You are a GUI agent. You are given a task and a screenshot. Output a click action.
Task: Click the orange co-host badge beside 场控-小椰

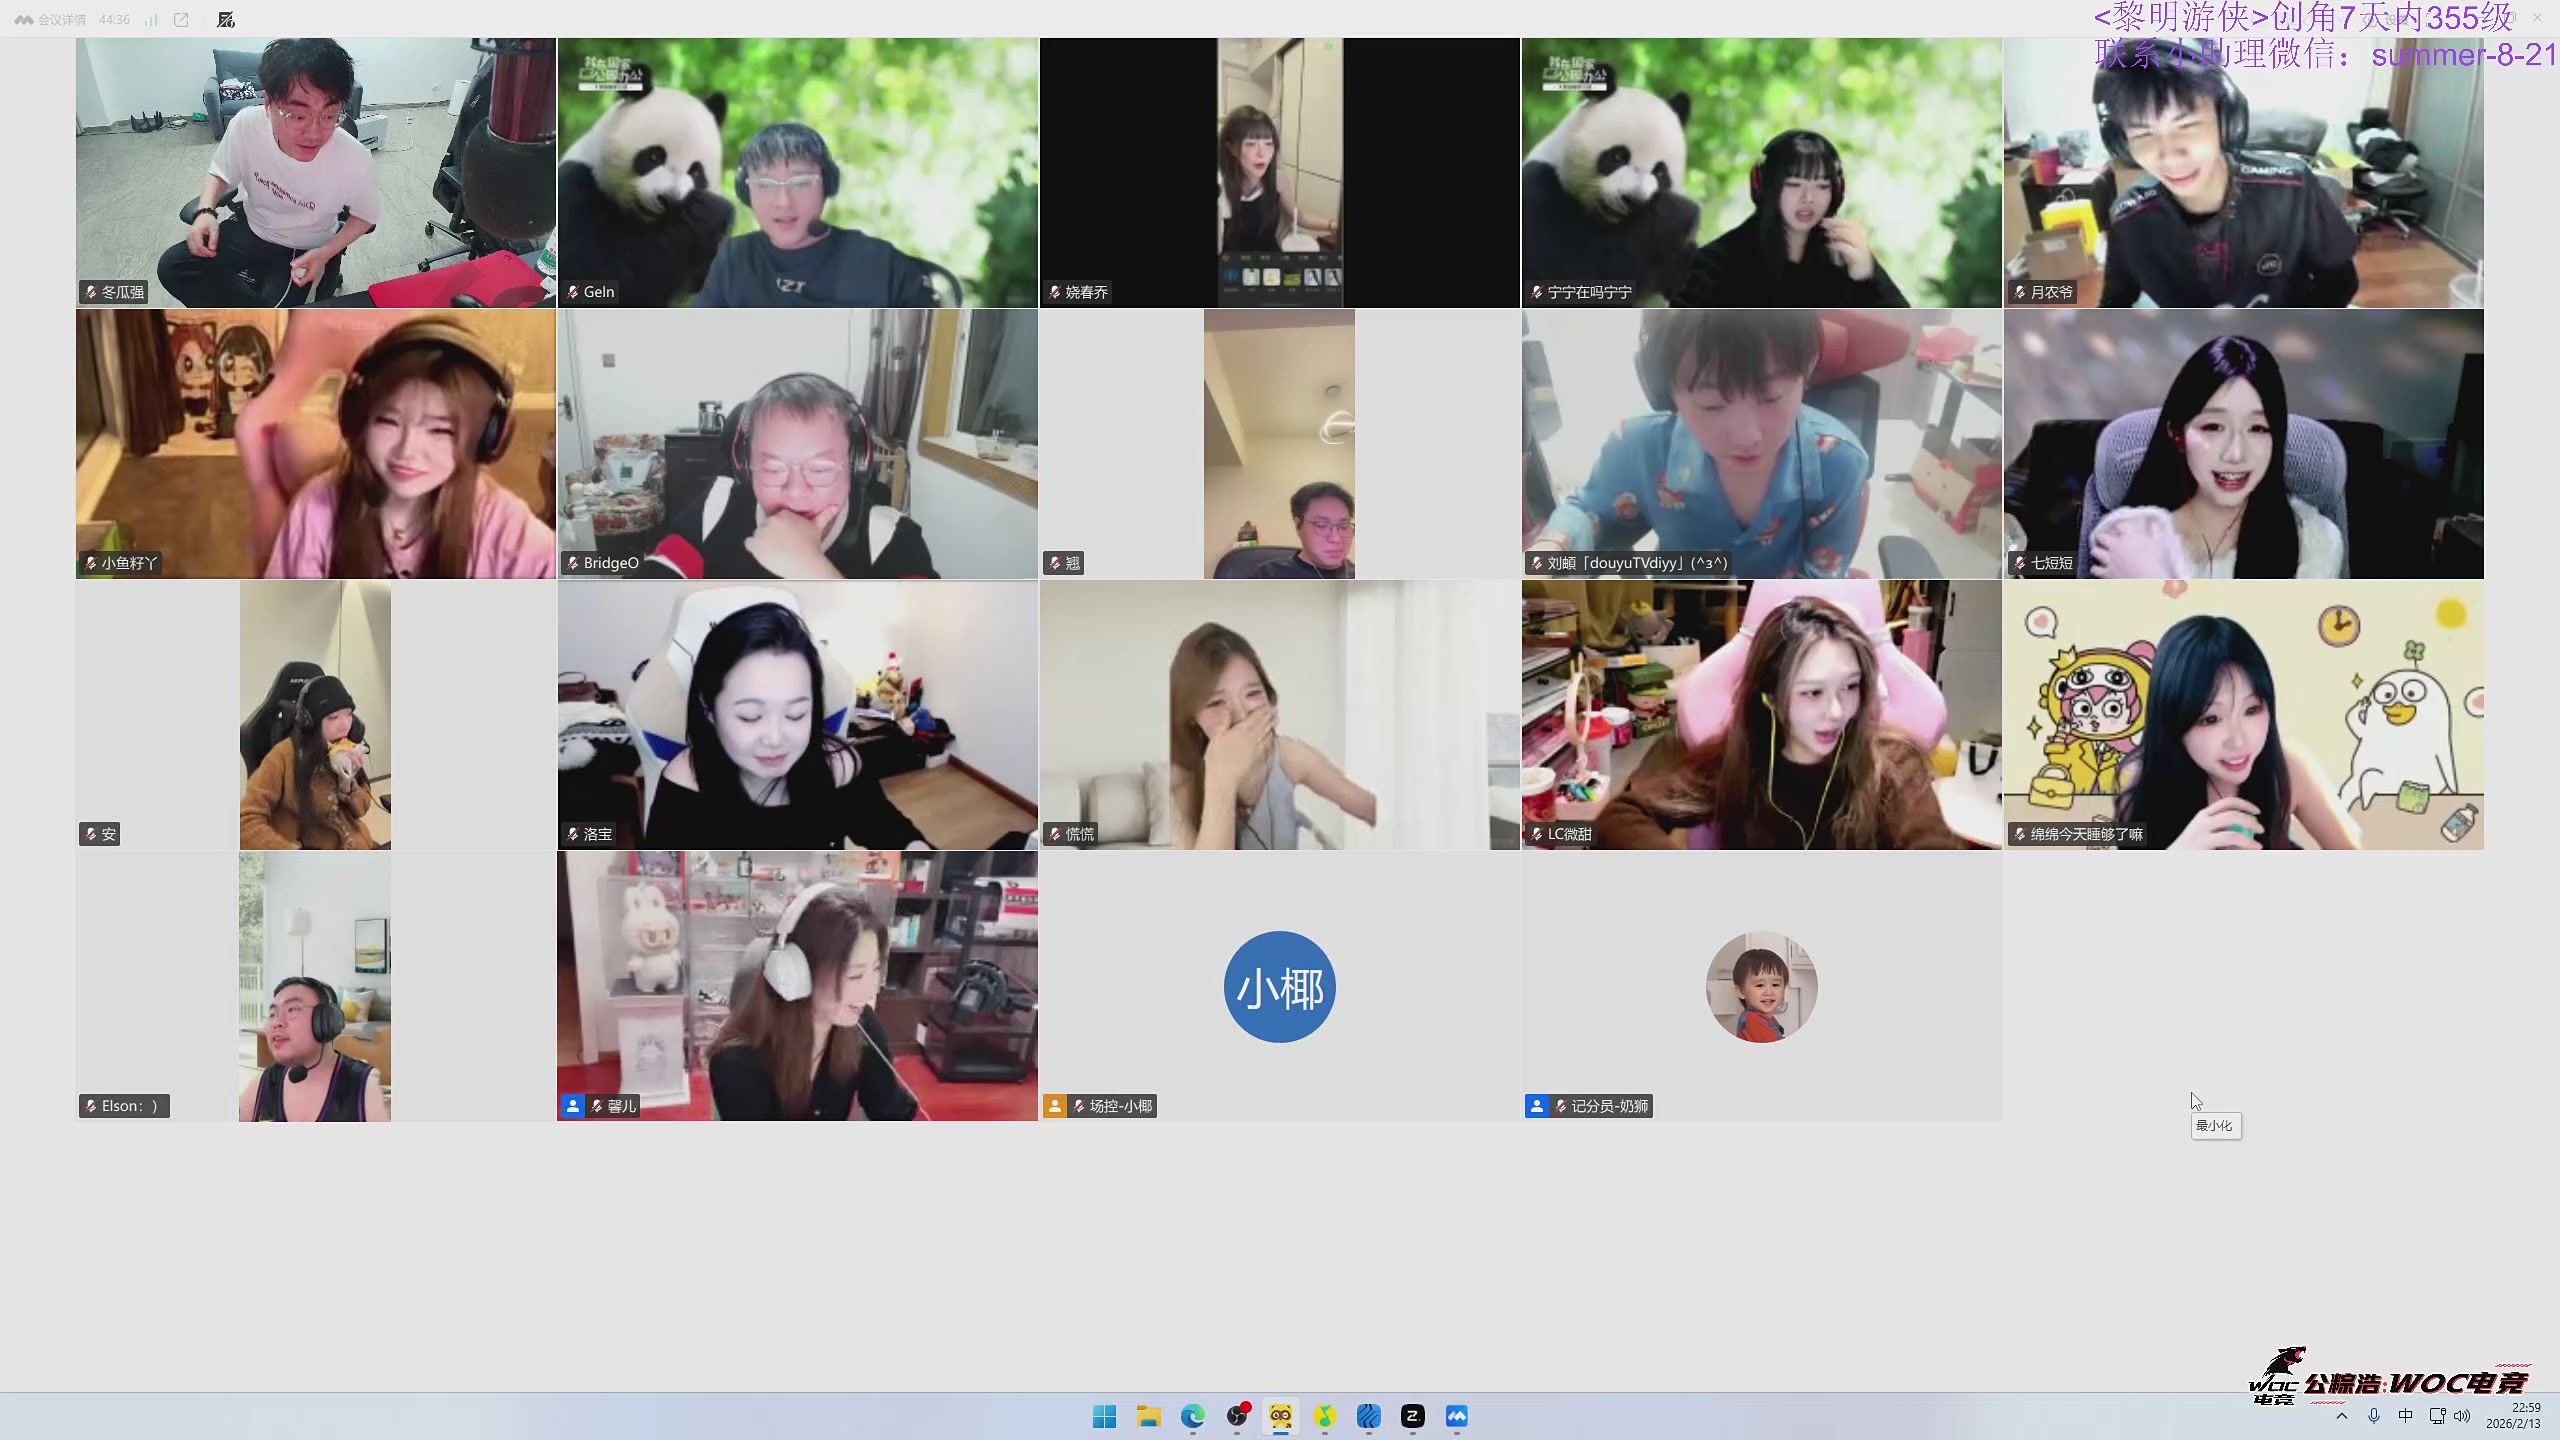(1054, 1106)
